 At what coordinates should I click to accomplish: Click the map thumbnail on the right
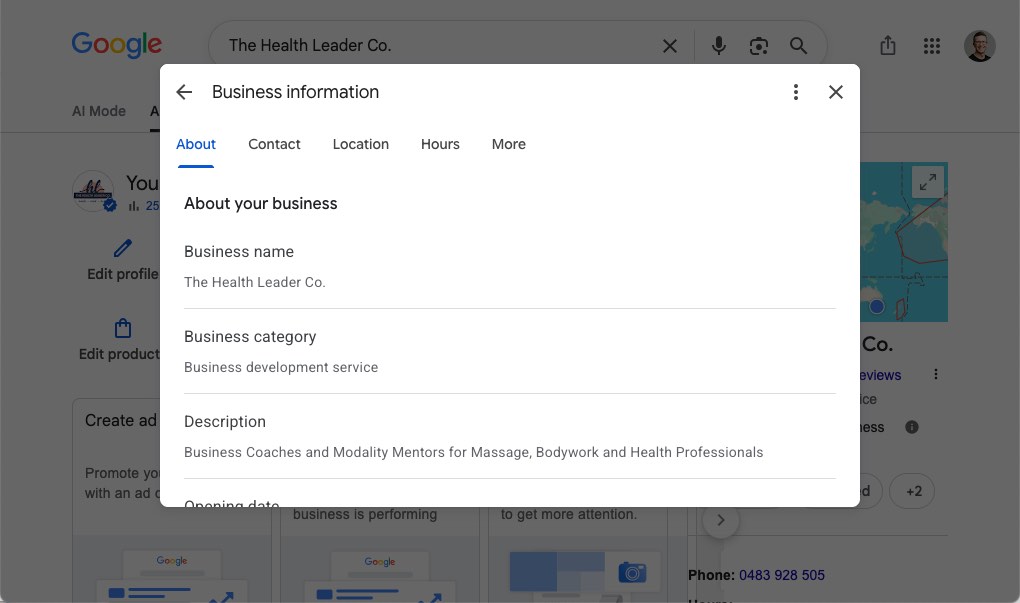point(904,242)
